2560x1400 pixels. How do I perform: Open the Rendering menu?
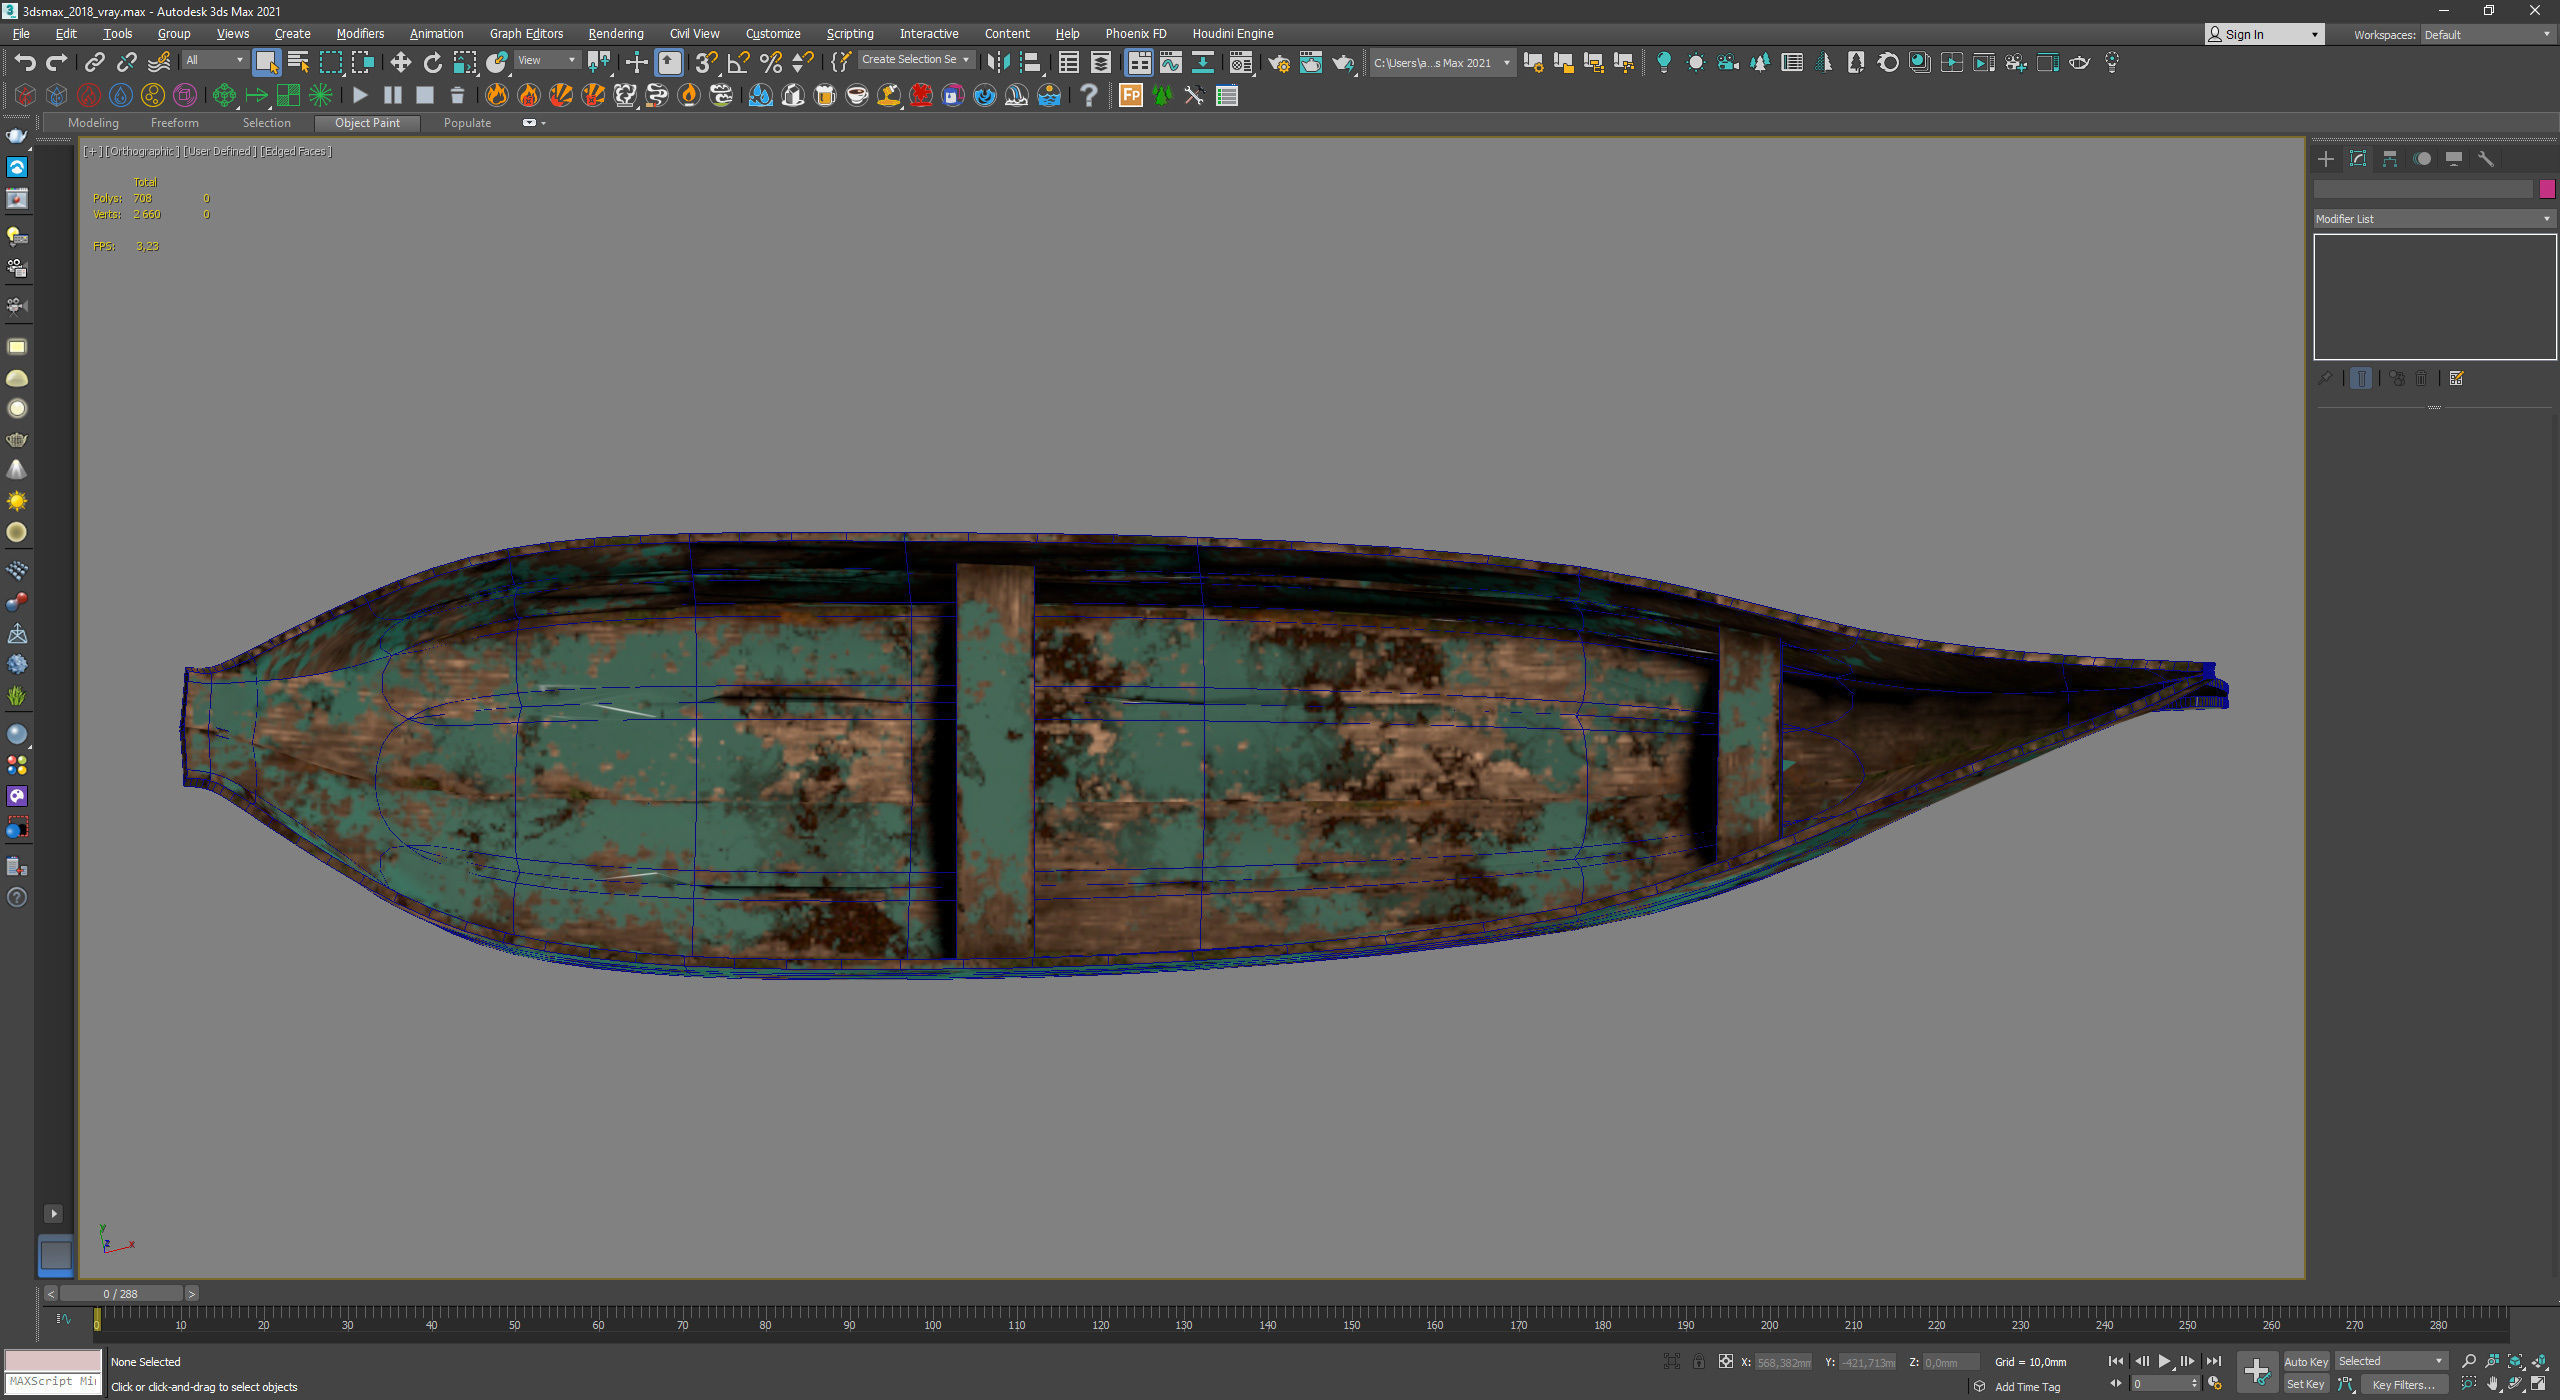point(615,34)
